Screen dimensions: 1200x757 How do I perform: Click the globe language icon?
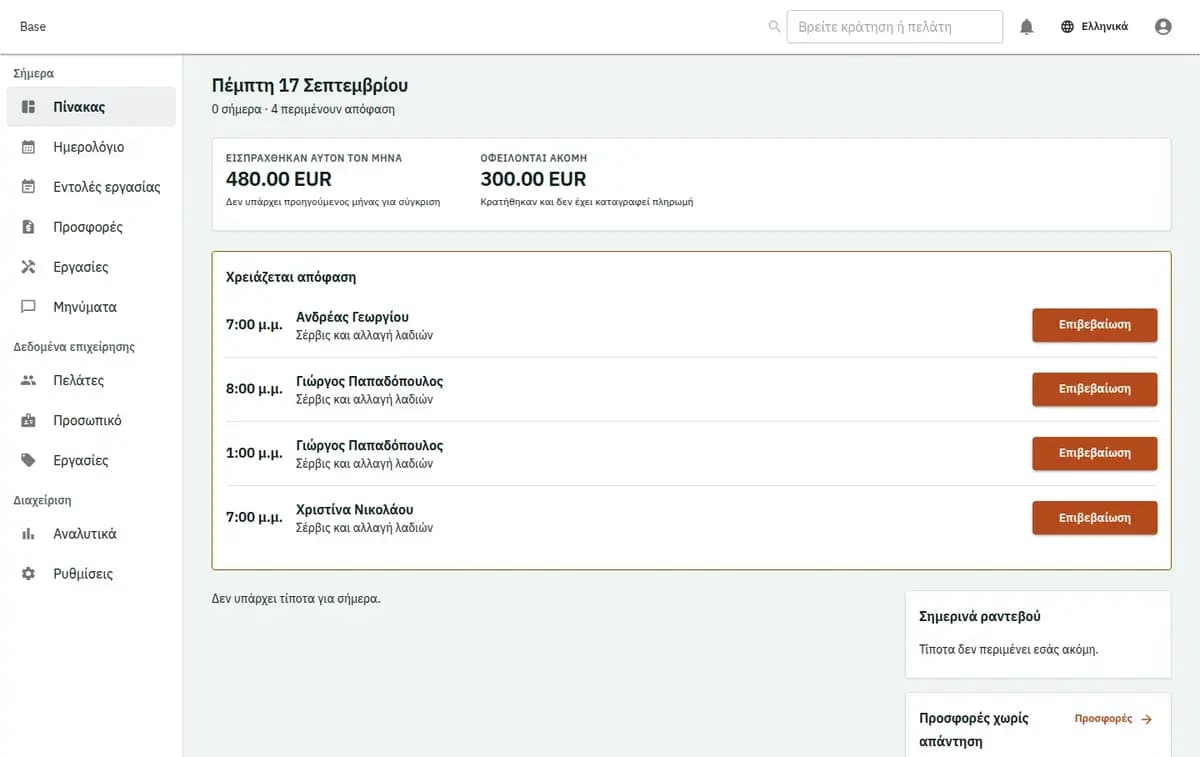1068,27
